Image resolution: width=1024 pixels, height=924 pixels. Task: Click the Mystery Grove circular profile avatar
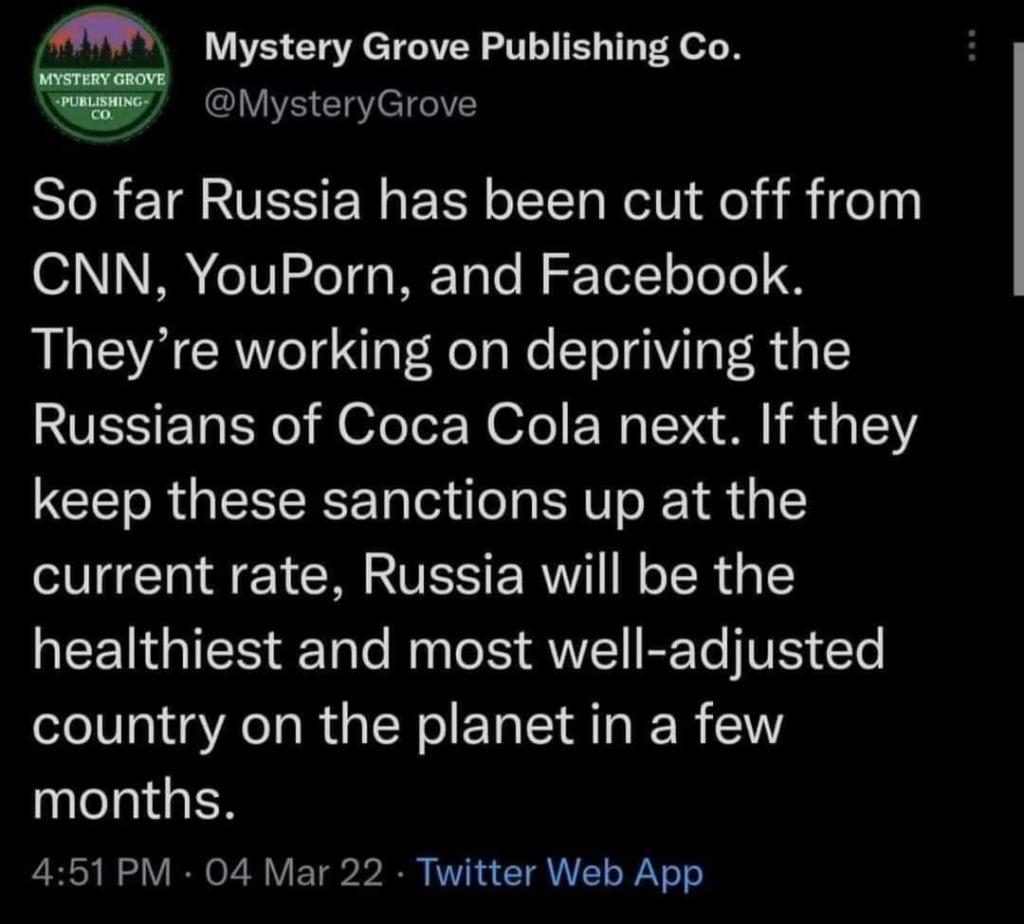tap(103, 74)
